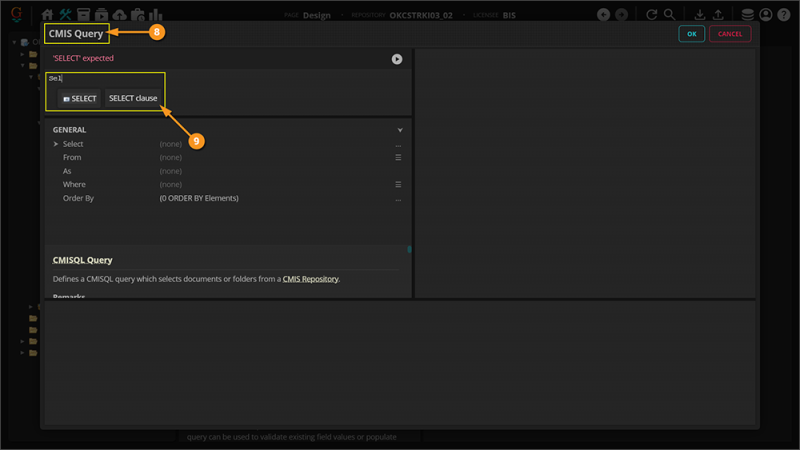Confirm the CMIS Query with OK
The width and height of the screenshot is (800, 450).
click(691, 34)
